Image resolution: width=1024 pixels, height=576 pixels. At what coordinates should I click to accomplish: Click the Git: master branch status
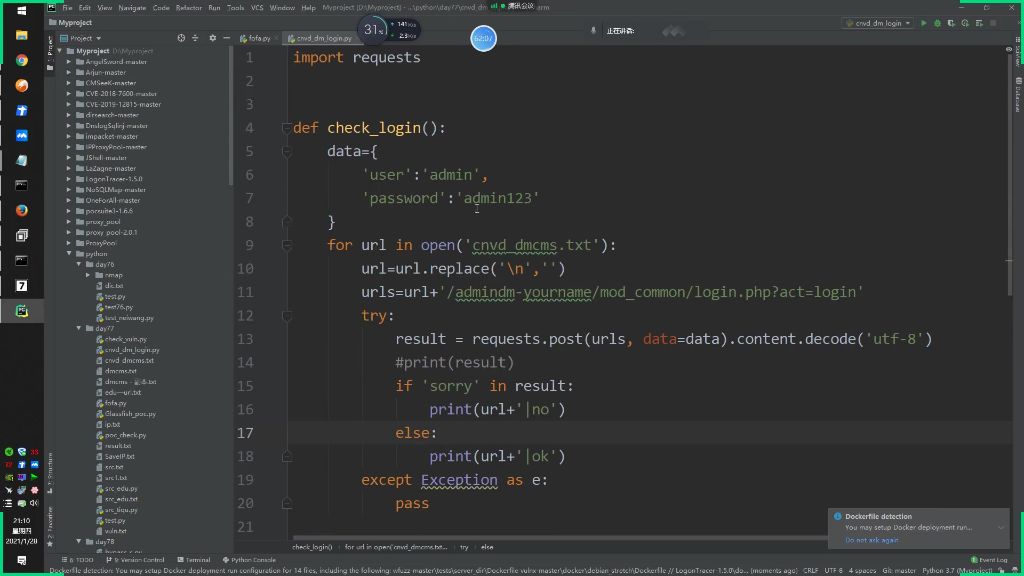coord(899,571)
